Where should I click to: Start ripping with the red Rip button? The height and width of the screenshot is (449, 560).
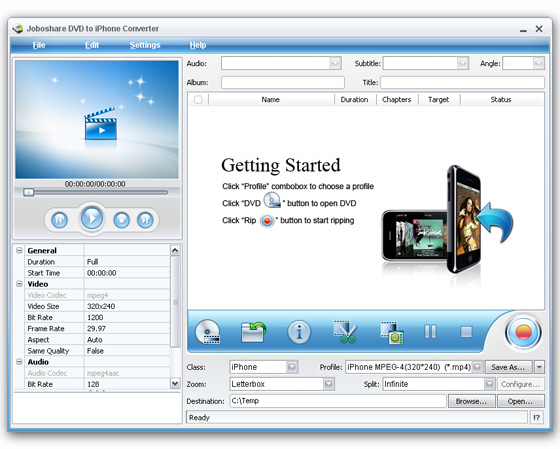click(x=523, y=332)
